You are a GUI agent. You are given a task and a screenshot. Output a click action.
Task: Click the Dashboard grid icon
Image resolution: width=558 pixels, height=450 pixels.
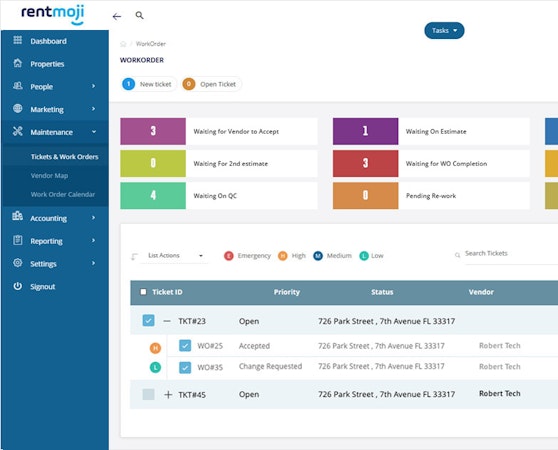pyautogui.click(x=17, y=40)
